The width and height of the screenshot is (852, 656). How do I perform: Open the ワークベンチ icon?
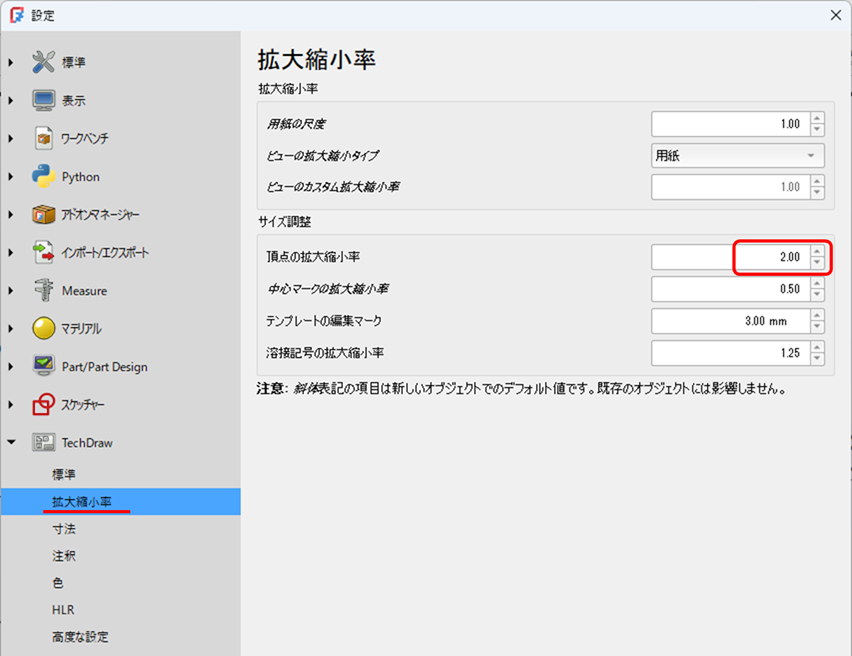43,138
